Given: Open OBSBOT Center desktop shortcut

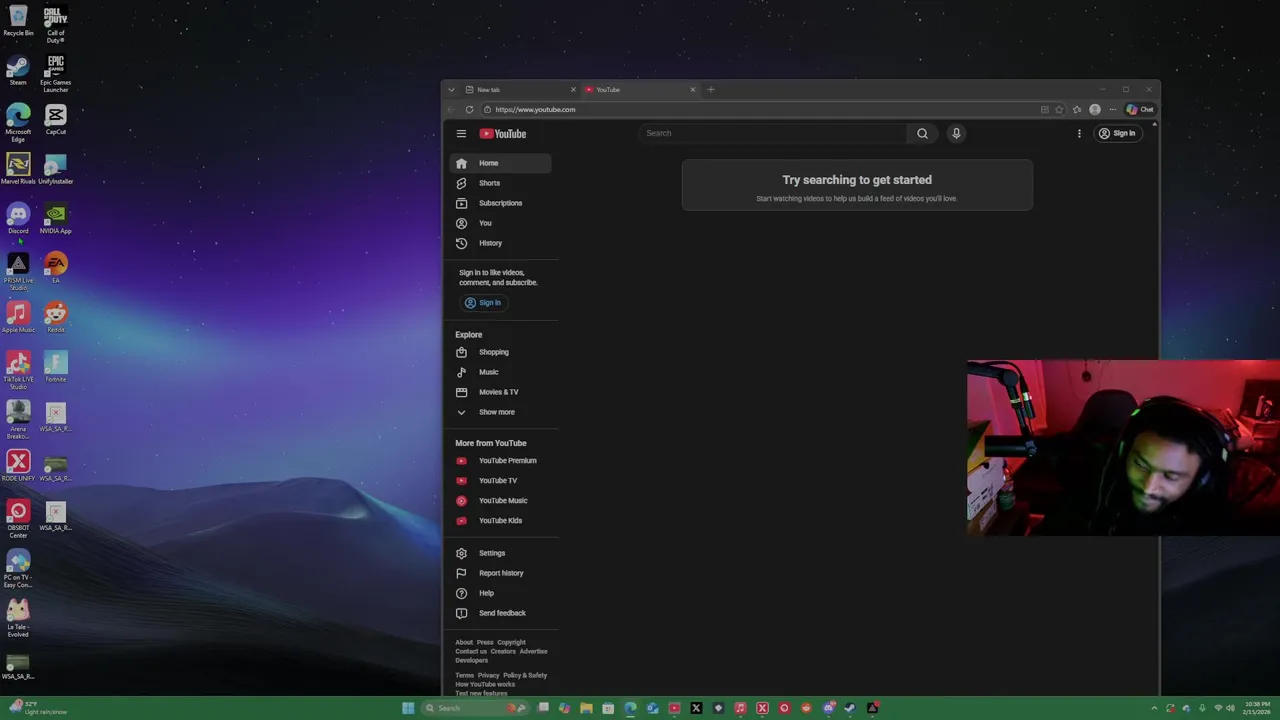Looking at the screenshot, I should 18,520.
